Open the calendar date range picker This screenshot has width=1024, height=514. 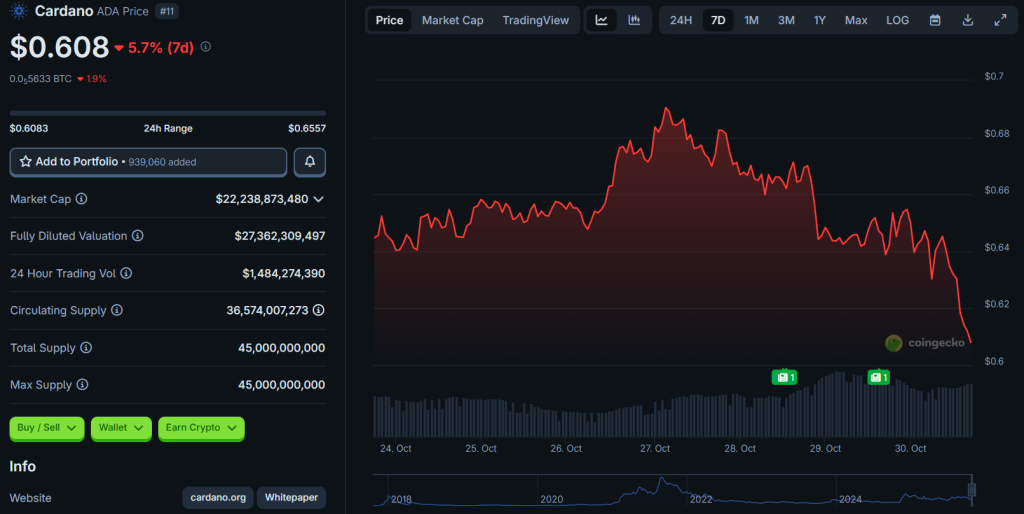point(935,20)
